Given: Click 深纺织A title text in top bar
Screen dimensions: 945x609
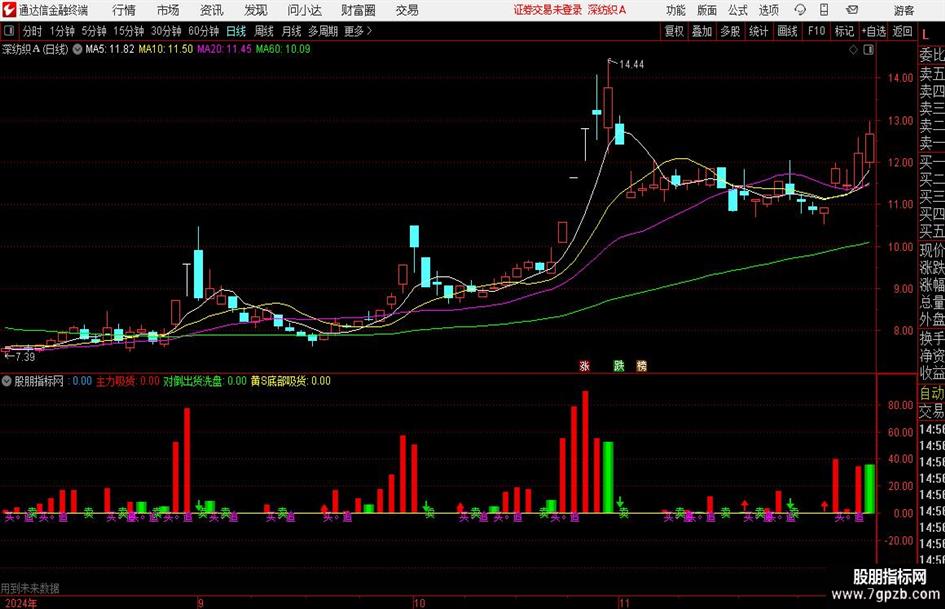Looking at the screenshot, I should point(606,10).
